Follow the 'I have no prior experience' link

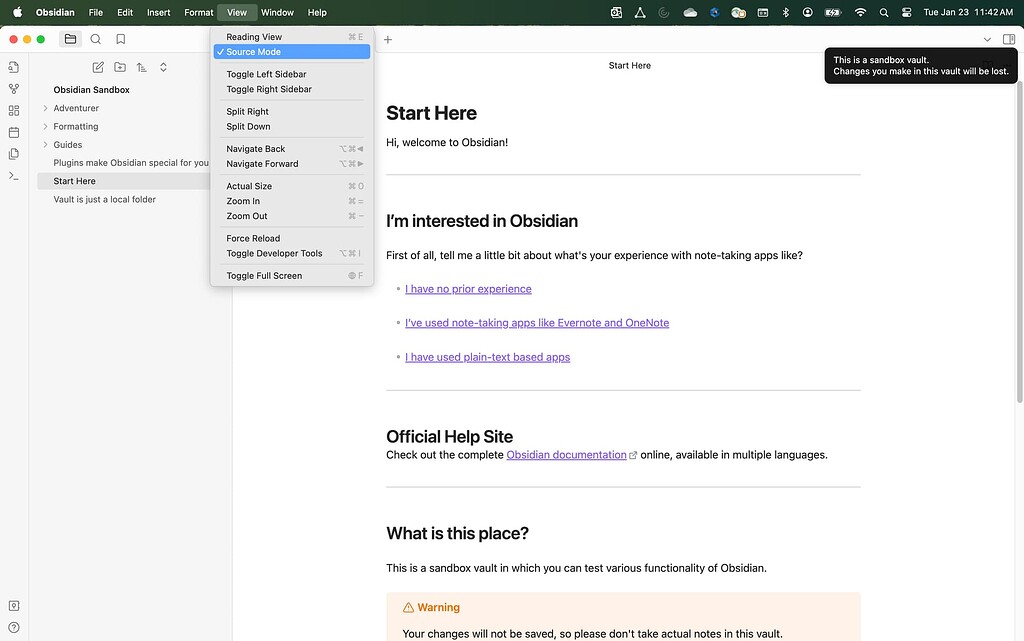click(468, 289)
